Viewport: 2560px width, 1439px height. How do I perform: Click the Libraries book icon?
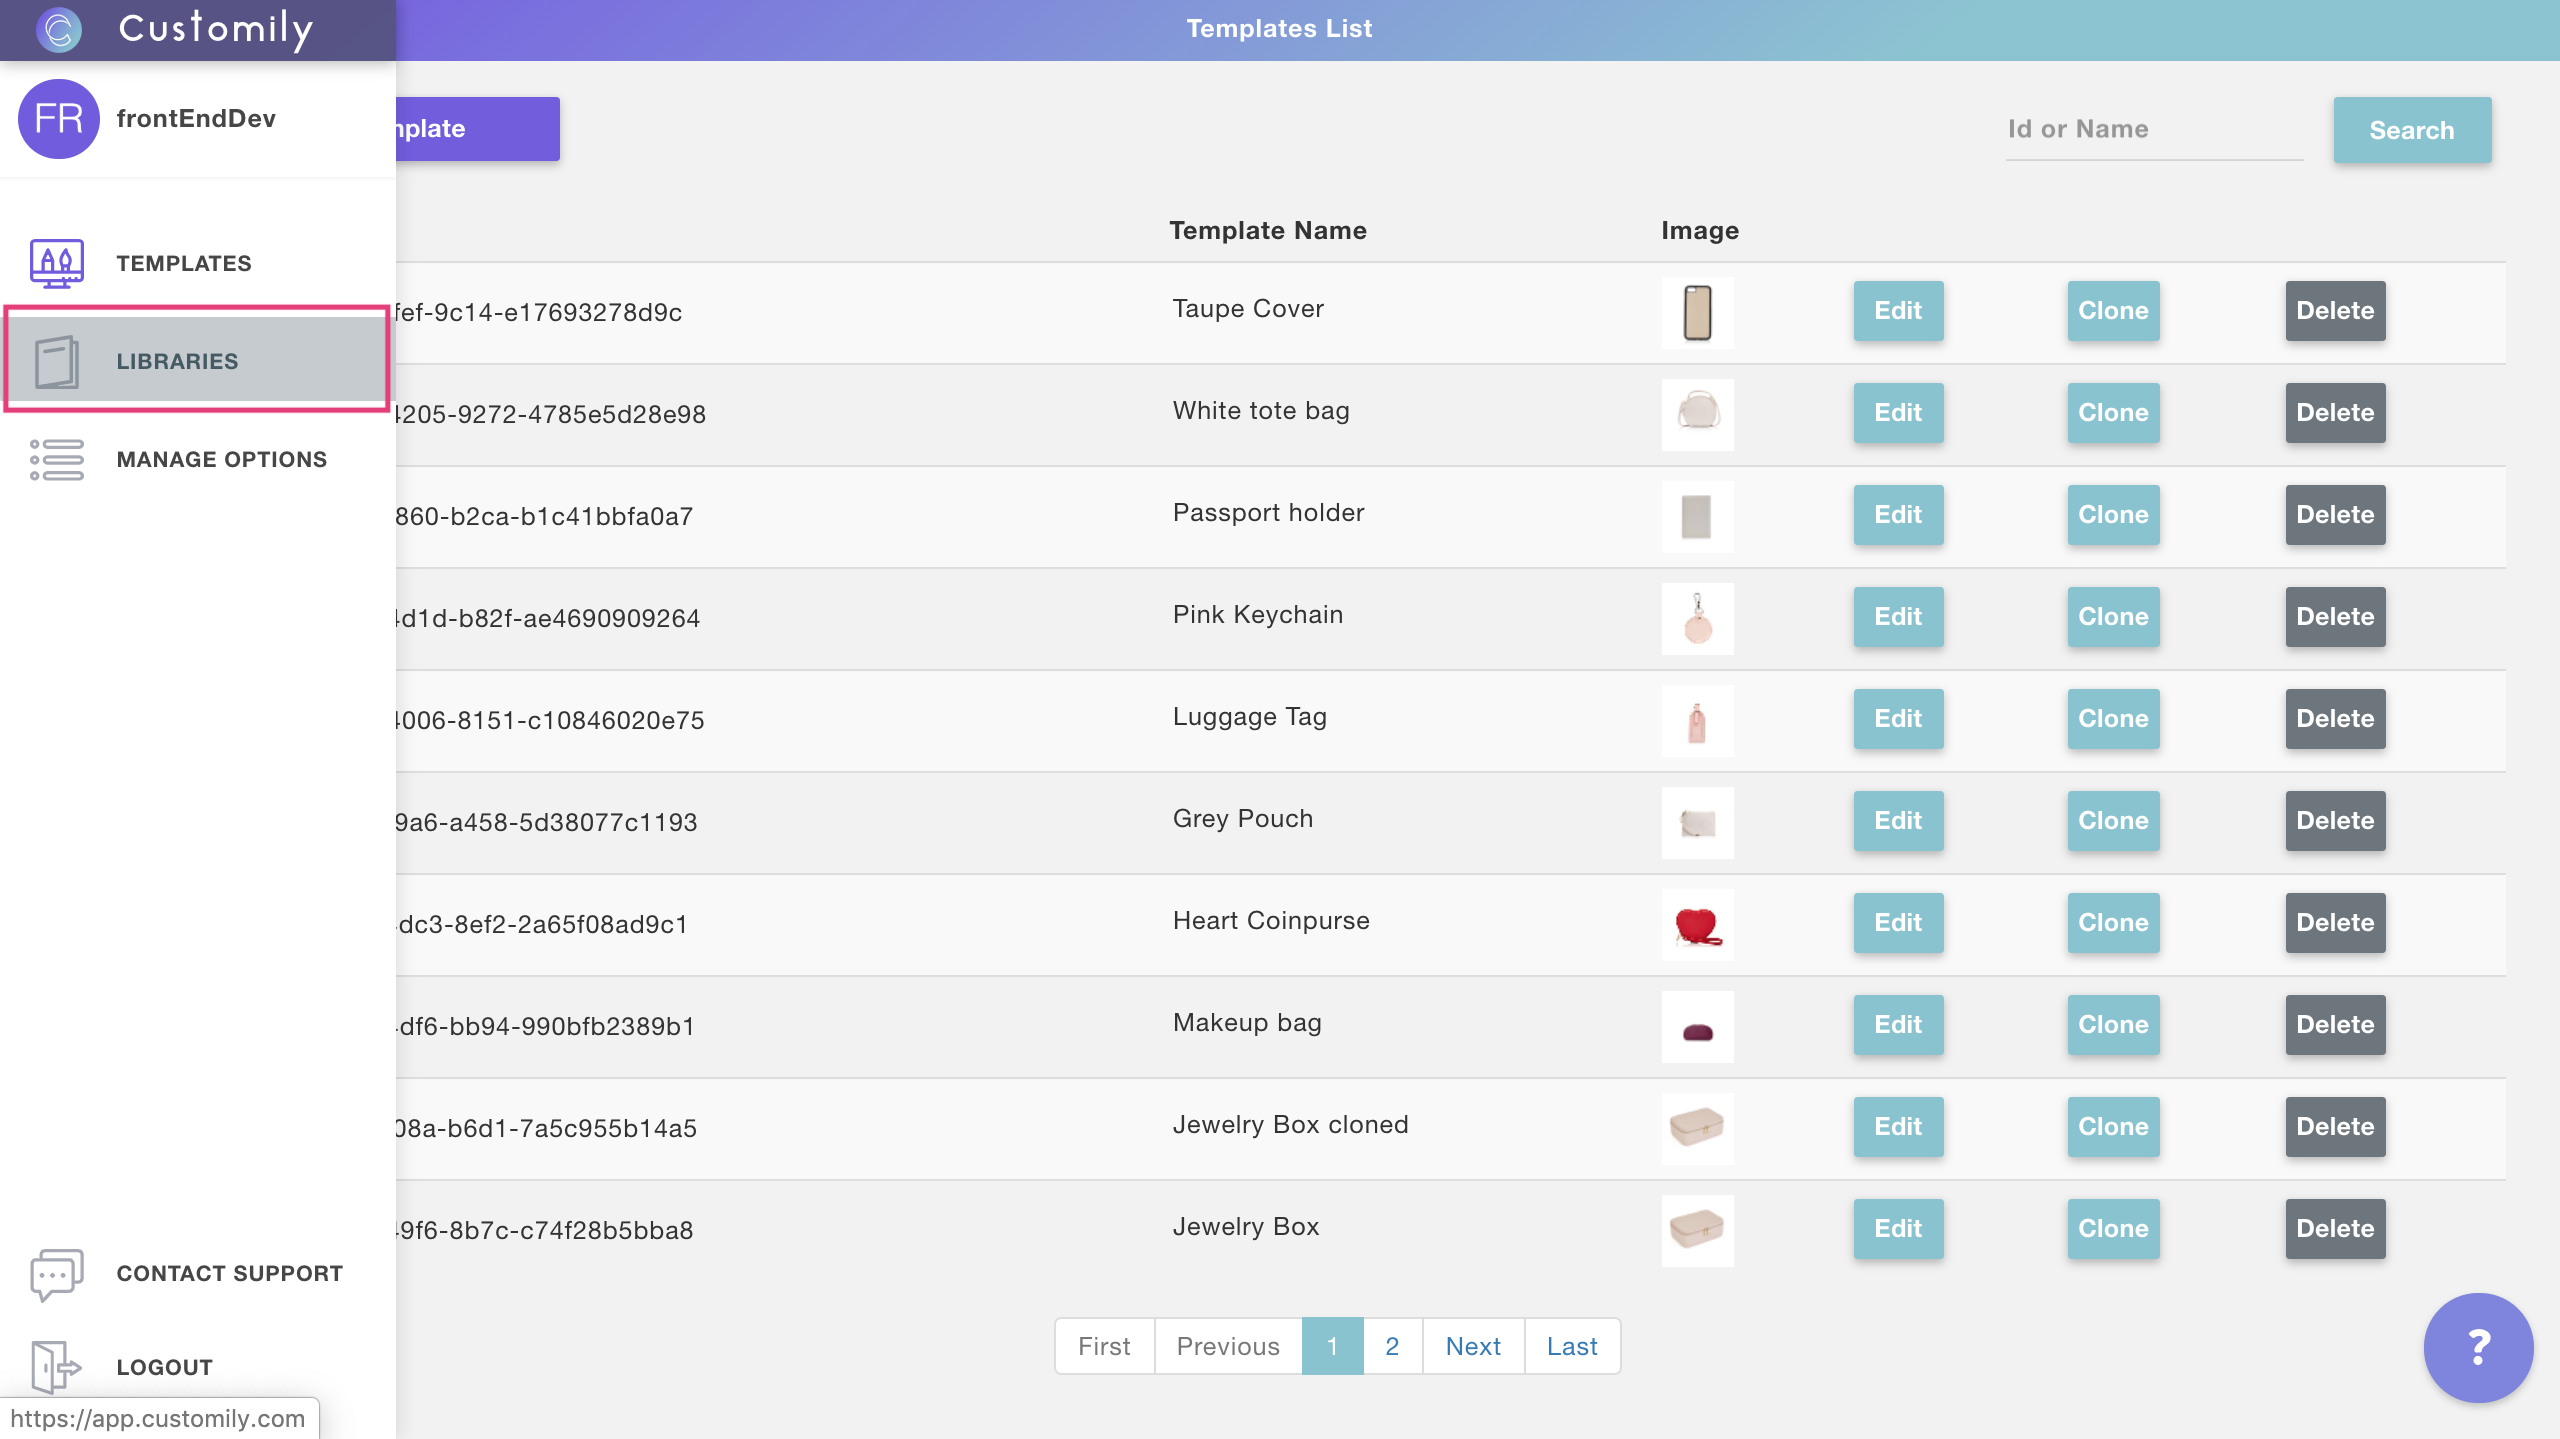(x=56, y=361)
